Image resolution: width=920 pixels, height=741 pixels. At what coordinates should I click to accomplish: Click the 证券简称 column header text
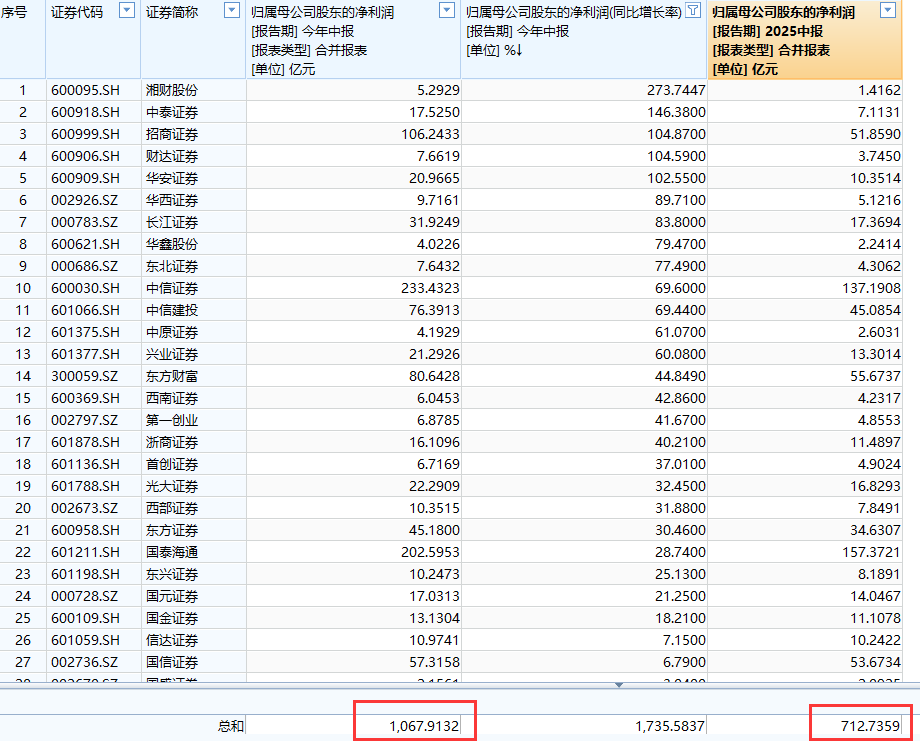[x=172, y=12]
